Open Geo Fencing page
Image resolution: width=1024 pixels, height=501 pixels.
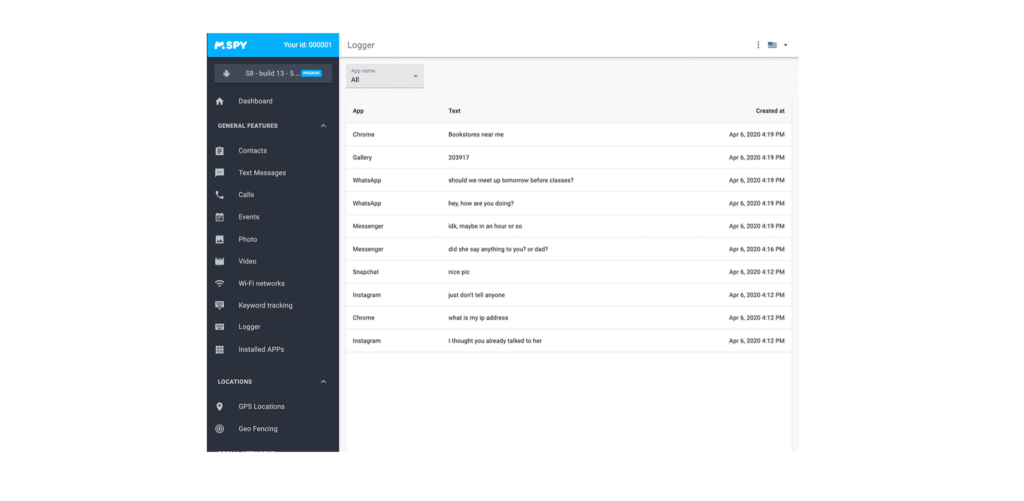point(258,428)
